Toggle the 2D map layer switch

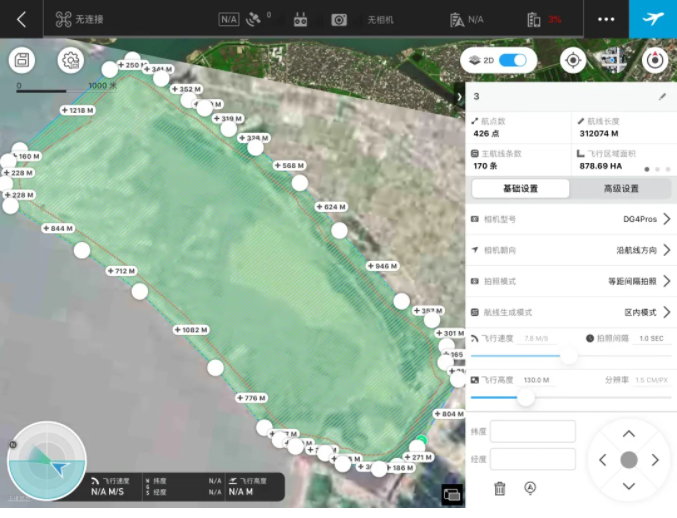tap(512, 60)
